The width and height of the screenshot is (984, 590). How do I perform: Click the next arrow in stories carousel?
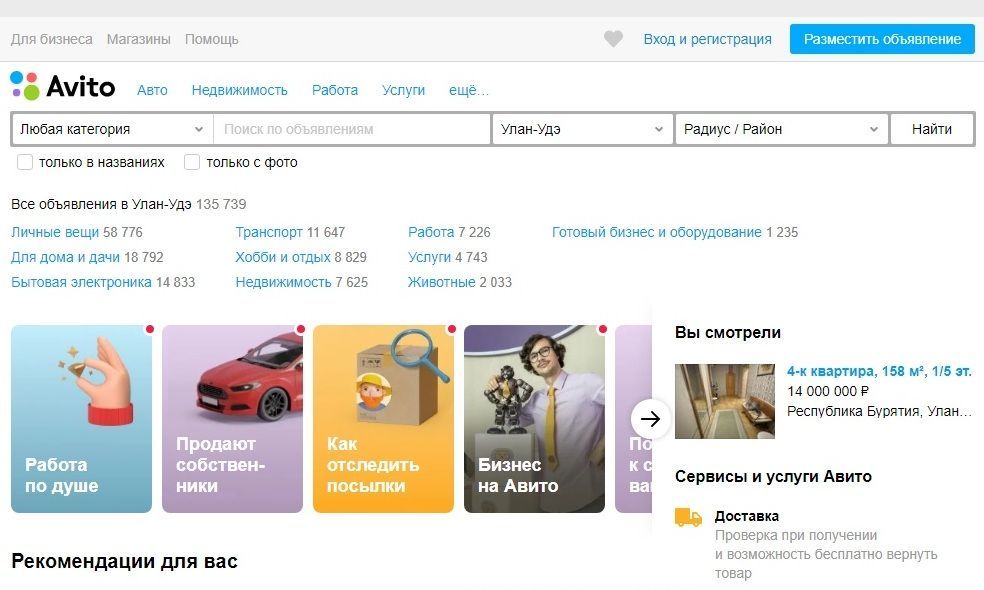pos(650,418)
